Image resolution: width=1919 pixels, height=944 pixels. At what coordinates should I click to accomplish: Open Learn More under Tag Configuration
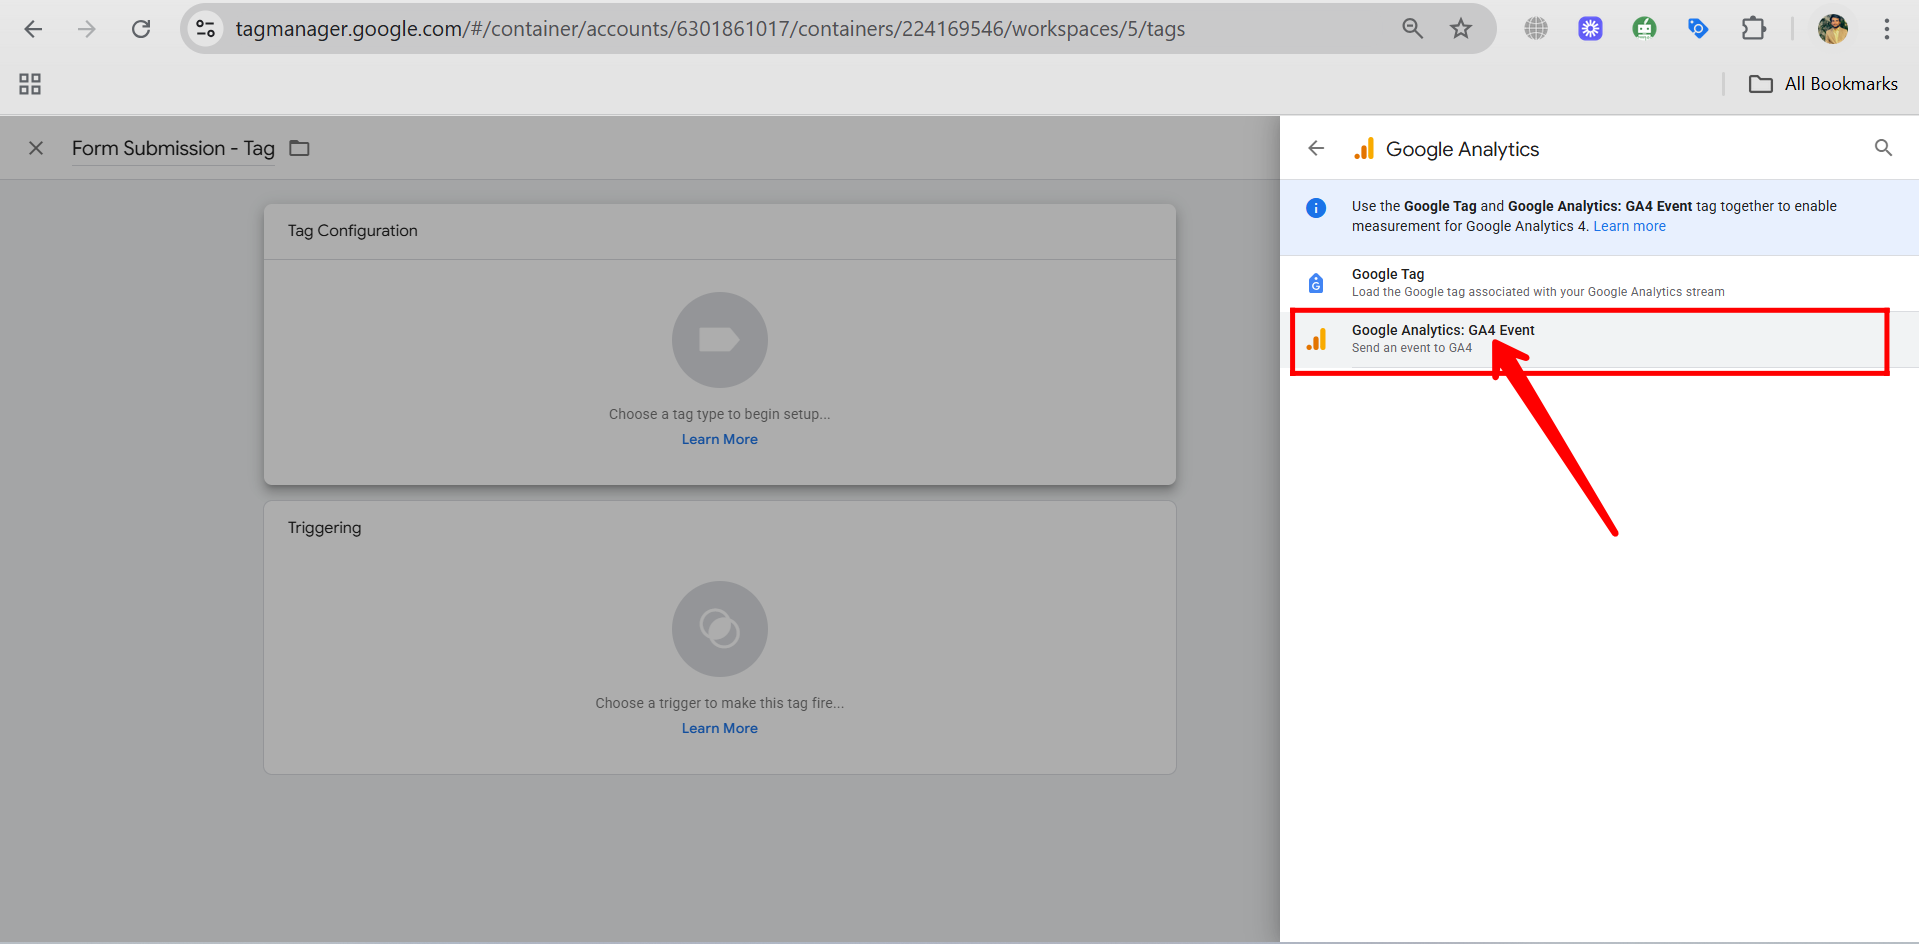tap(720, 439)
